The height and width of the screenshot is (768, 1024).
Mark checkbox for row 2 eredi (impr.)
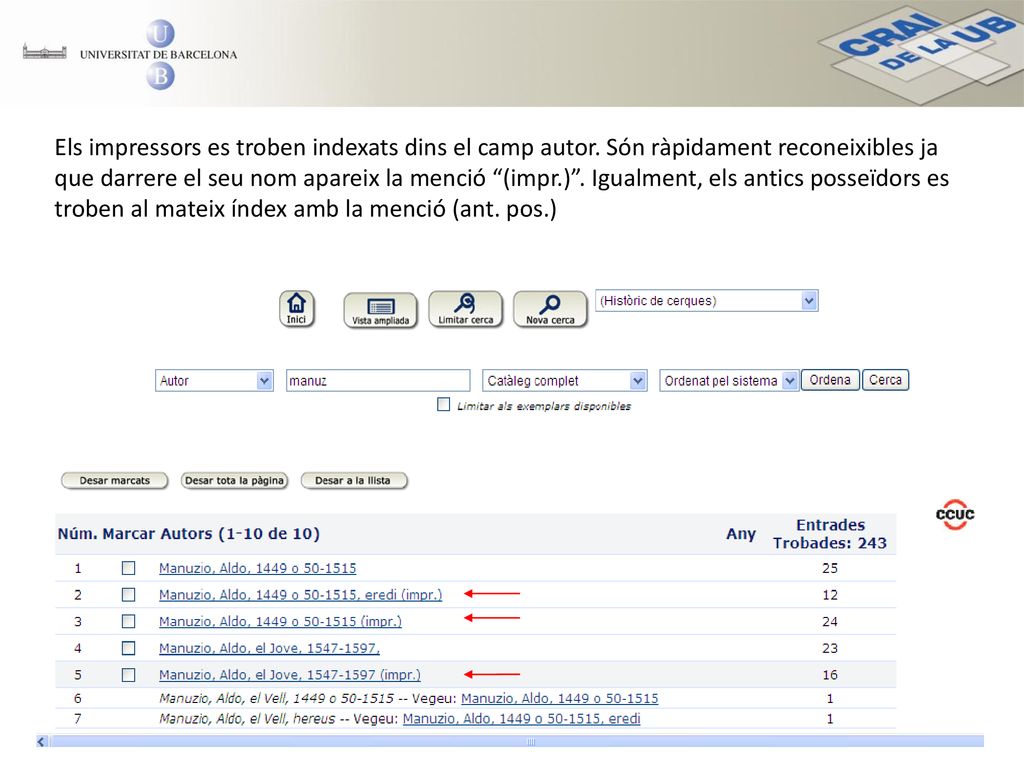(x=129, y=595)
